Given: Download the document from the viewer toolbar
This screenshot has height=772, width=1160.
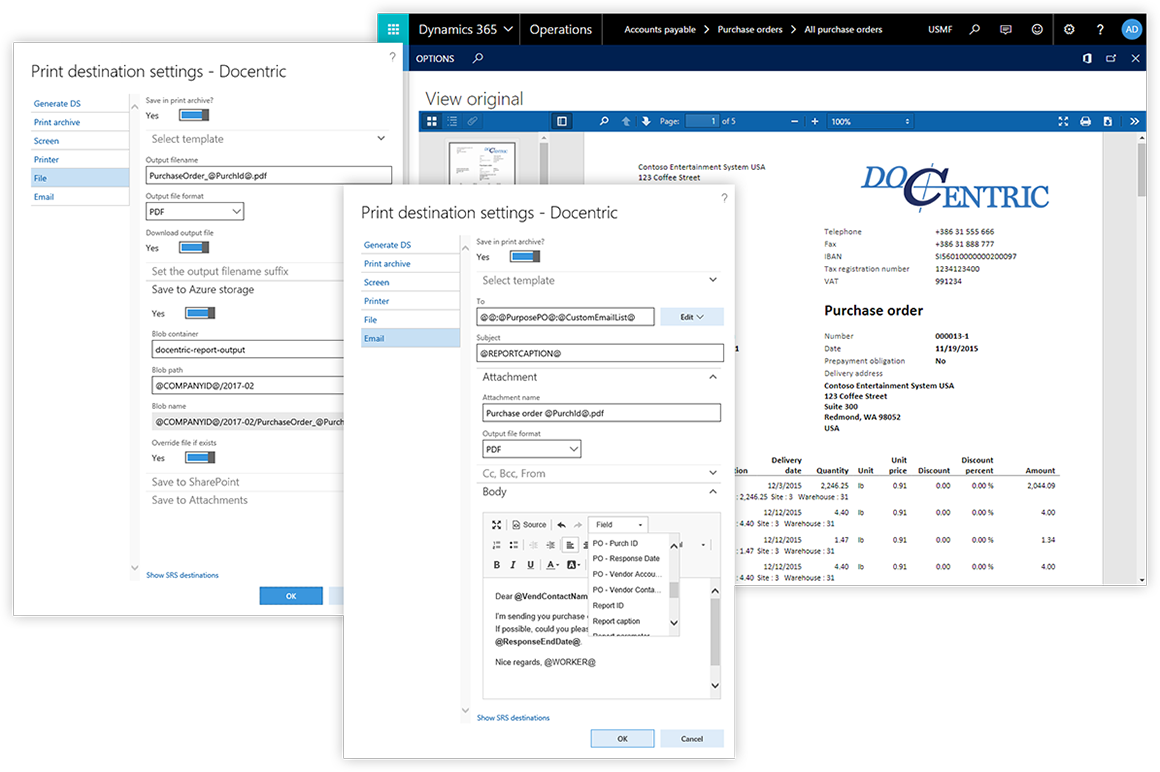Looking at the screenshot, I should tap(1107, 121).
